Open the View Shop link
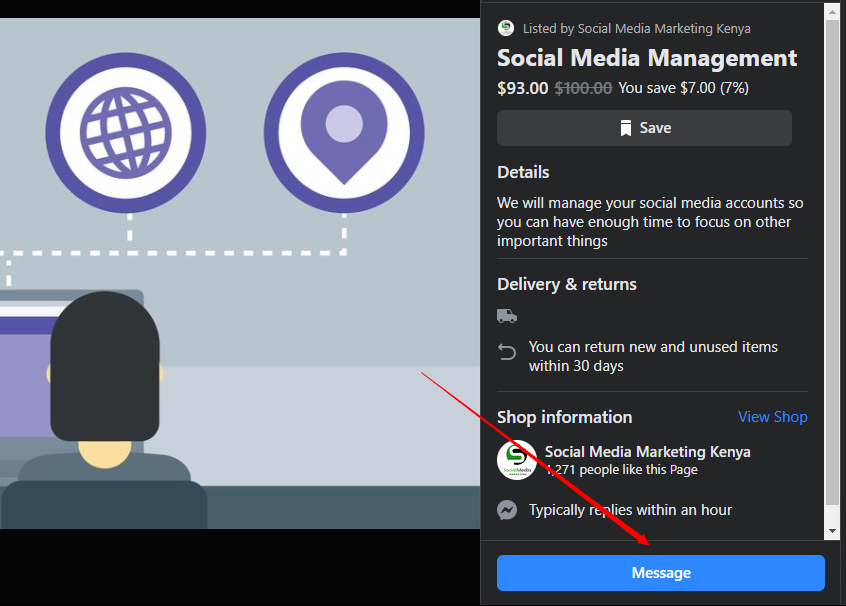This screenshot has width=846, height=606. tap(773, 417)
